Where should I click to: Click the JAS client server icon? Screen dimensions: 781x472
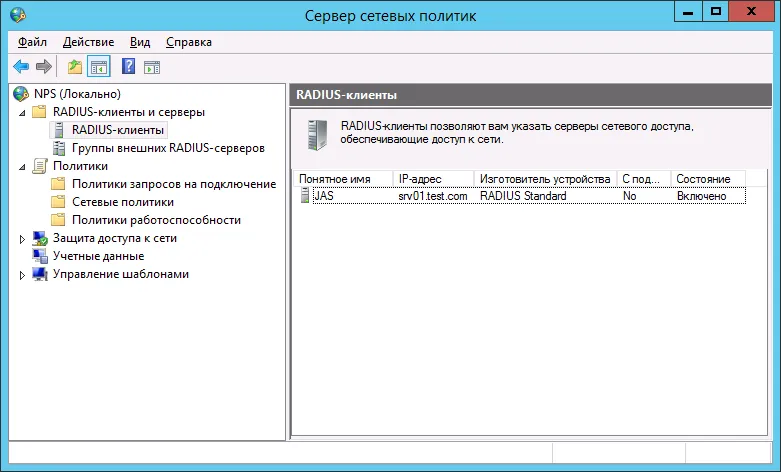point(305,196)
